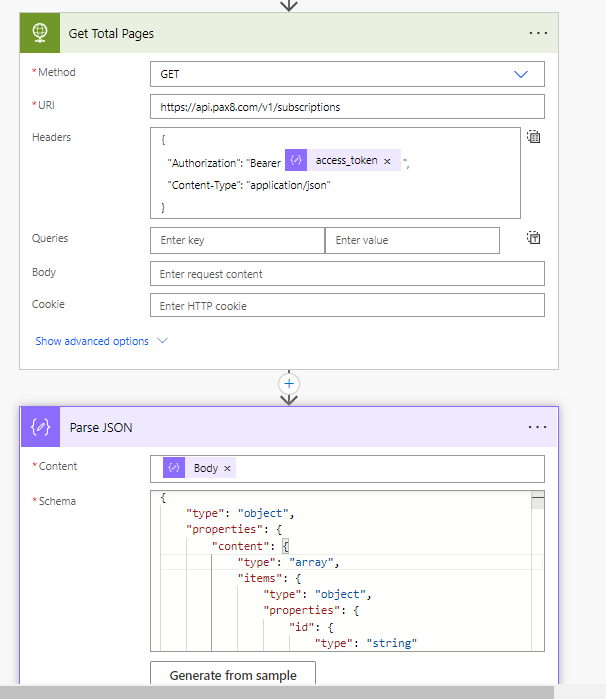Open the Get Total Pages ellipsis menu
Screen dimensions: 606x699
538,33
